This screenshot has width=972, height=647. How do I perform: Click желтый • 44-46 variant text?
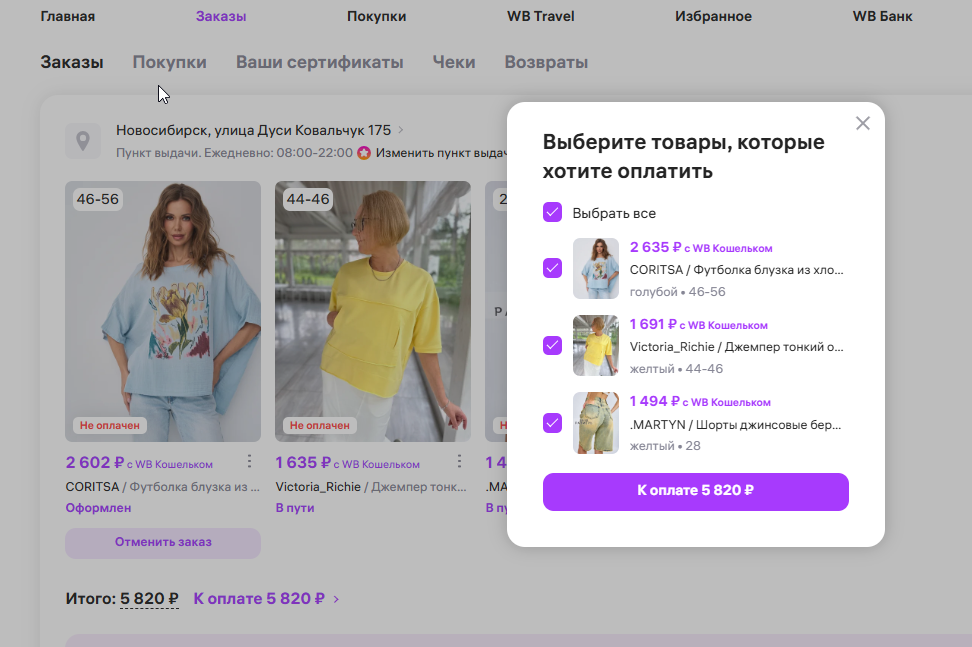[676, 369]
